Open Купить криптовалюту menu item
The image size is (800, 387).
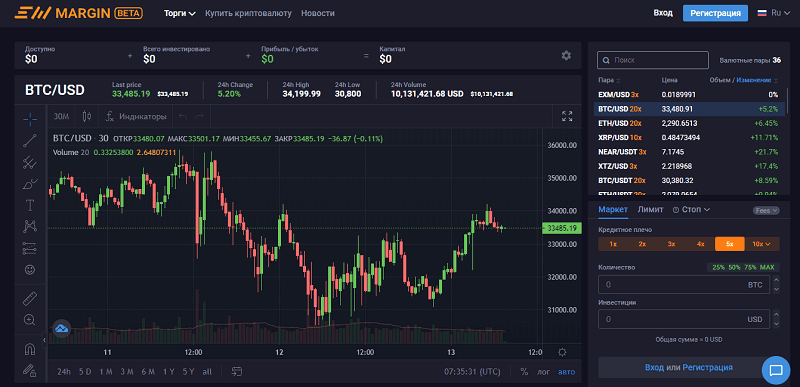point(248,13)
